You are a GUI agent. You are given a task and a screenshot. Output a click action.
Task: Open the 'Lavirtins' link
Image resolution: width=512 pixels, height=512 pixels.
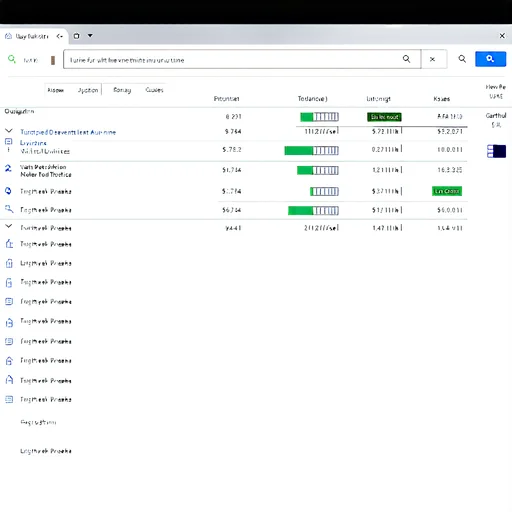click(x=33, y=143)
